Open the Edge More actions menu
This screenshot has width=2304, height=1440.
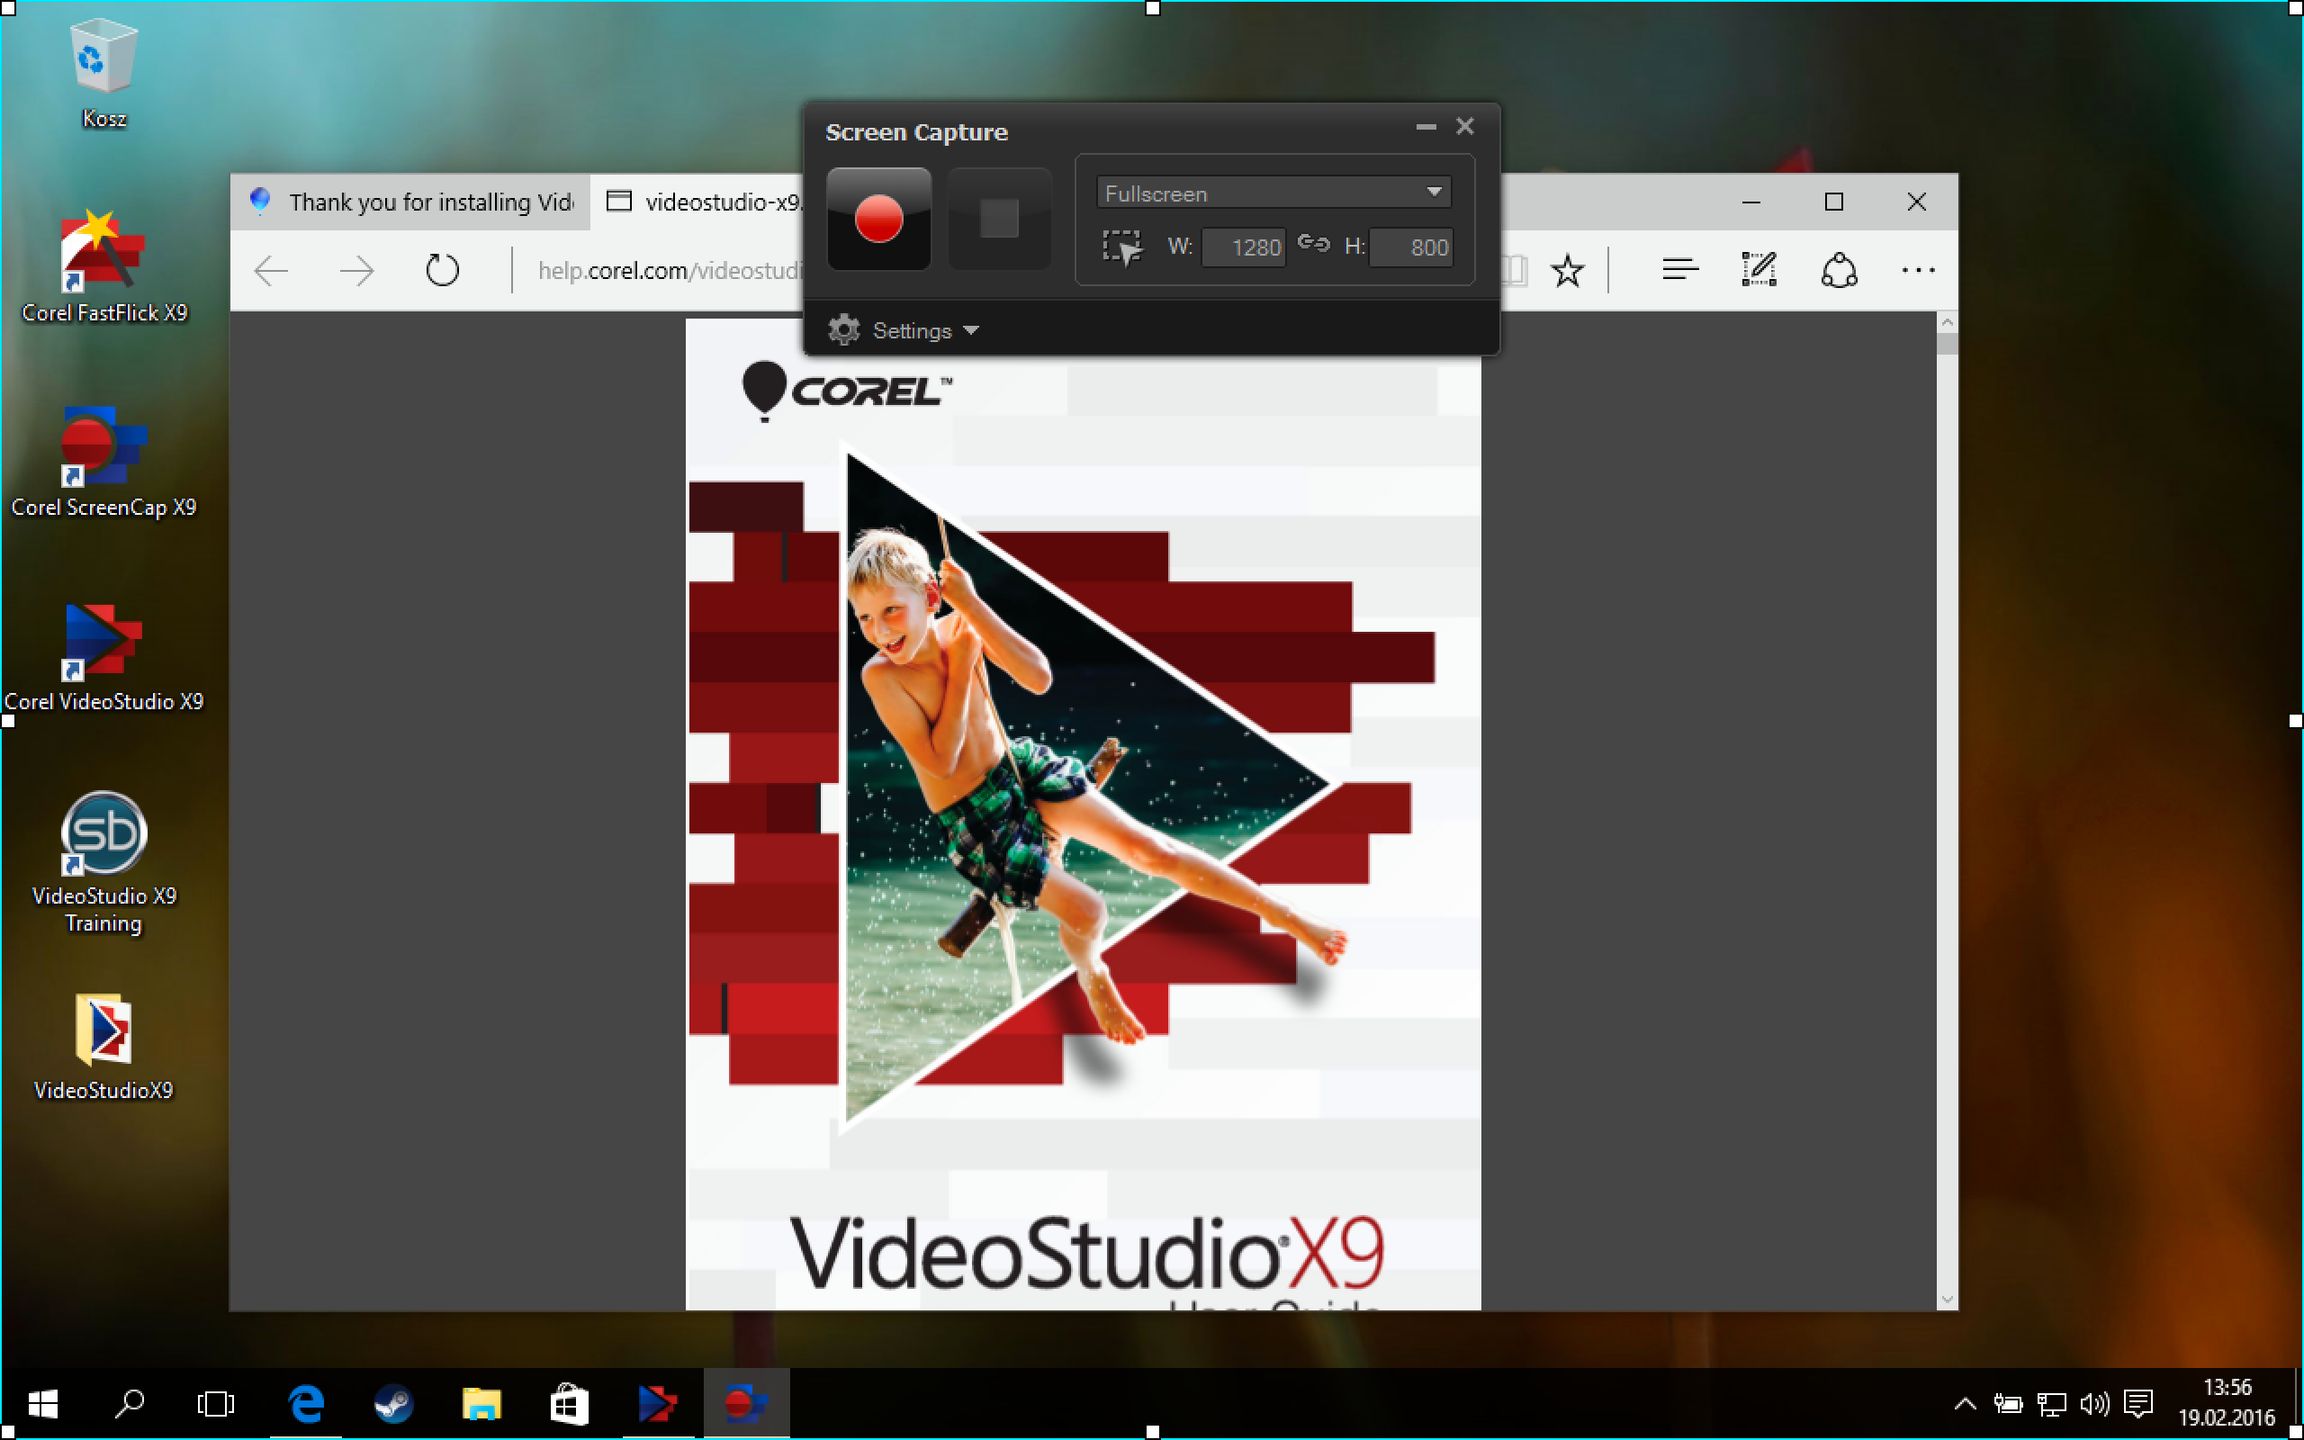(1917, 270)
